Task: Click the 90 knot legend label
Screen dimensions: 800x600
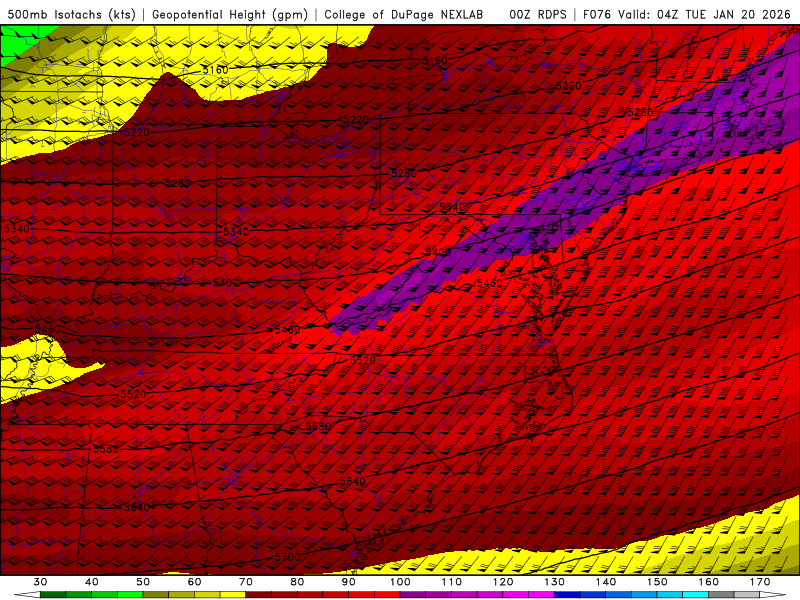Action: click(x=349, y=582)
